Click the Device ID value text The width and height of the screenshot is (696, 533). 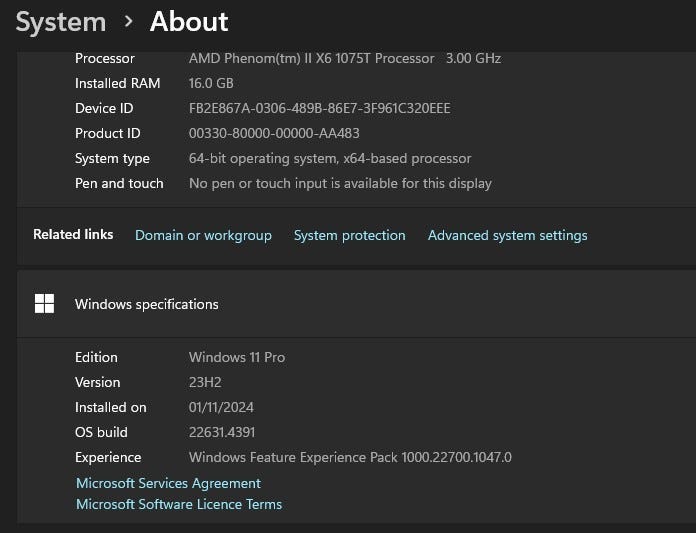[x=319, y=108]
